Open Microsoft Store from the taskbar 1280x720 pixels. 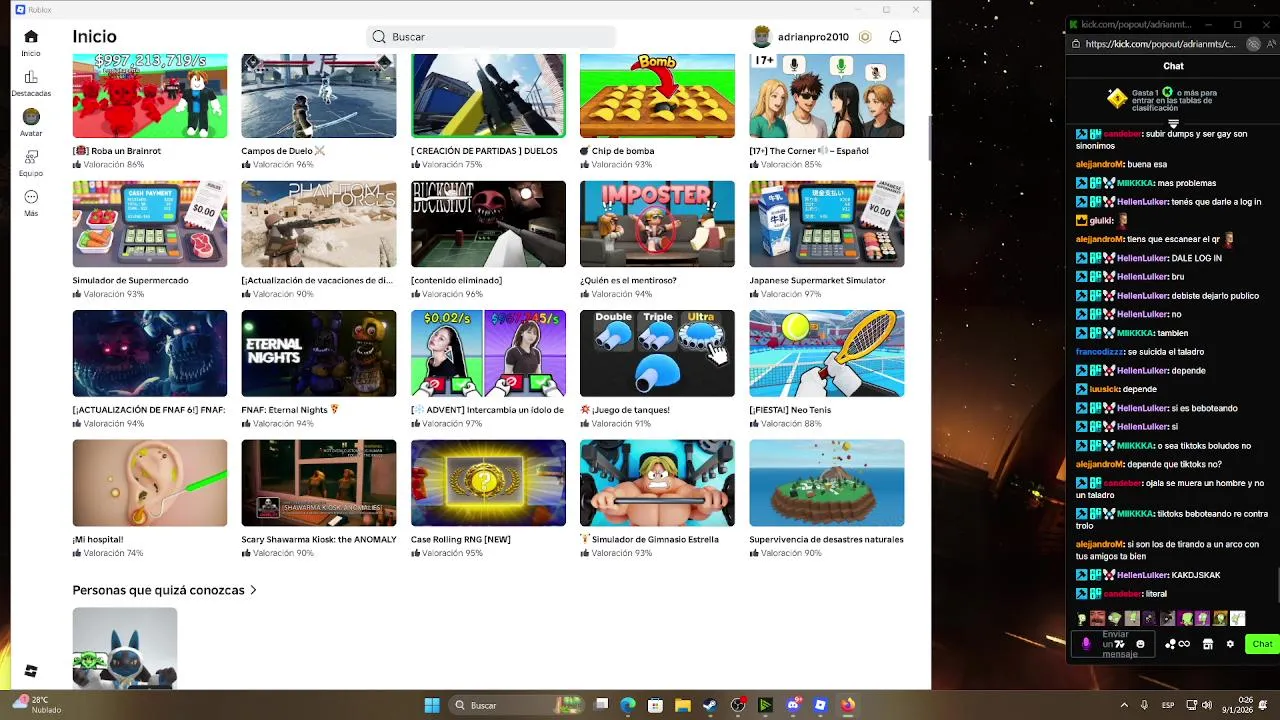656,705
